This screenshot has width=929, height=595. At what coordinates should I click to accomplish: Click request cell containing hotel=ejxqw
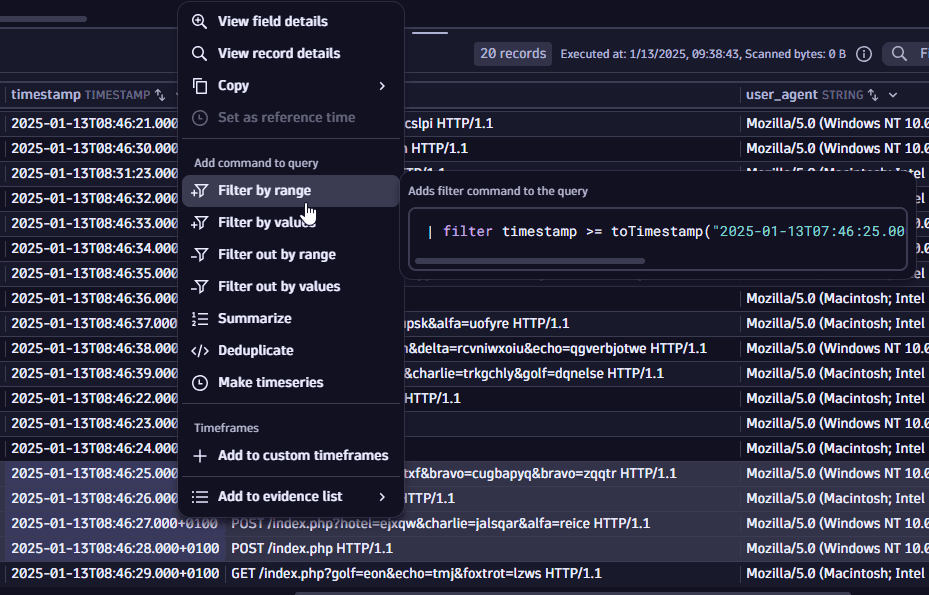click(x=483, y=524)
